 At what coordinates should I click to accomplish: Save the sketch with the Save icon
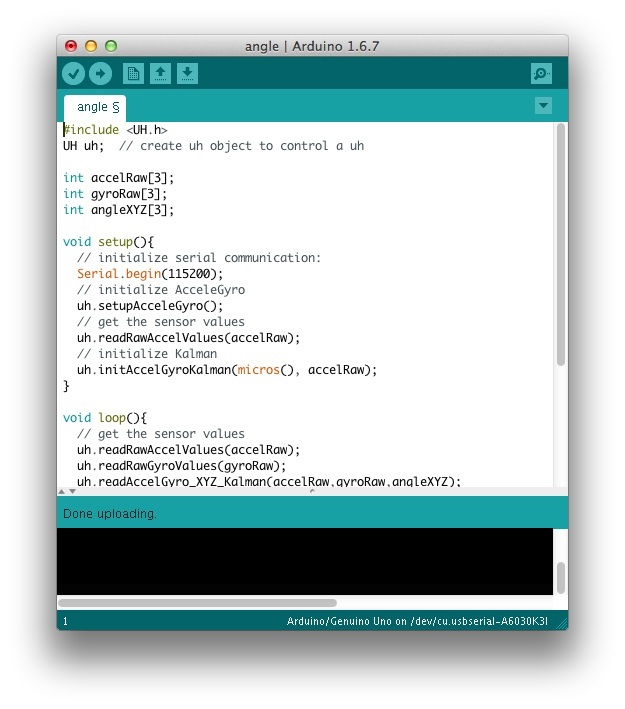[x=187, y=74]
